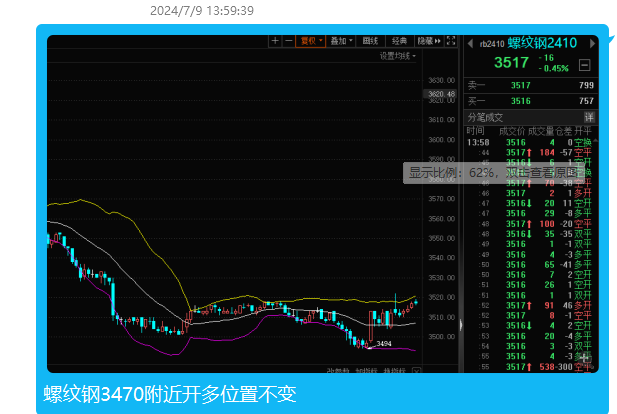This screenshot has height=414, width=617.
Task: Select trade row with volume 100
Action: 529,224
